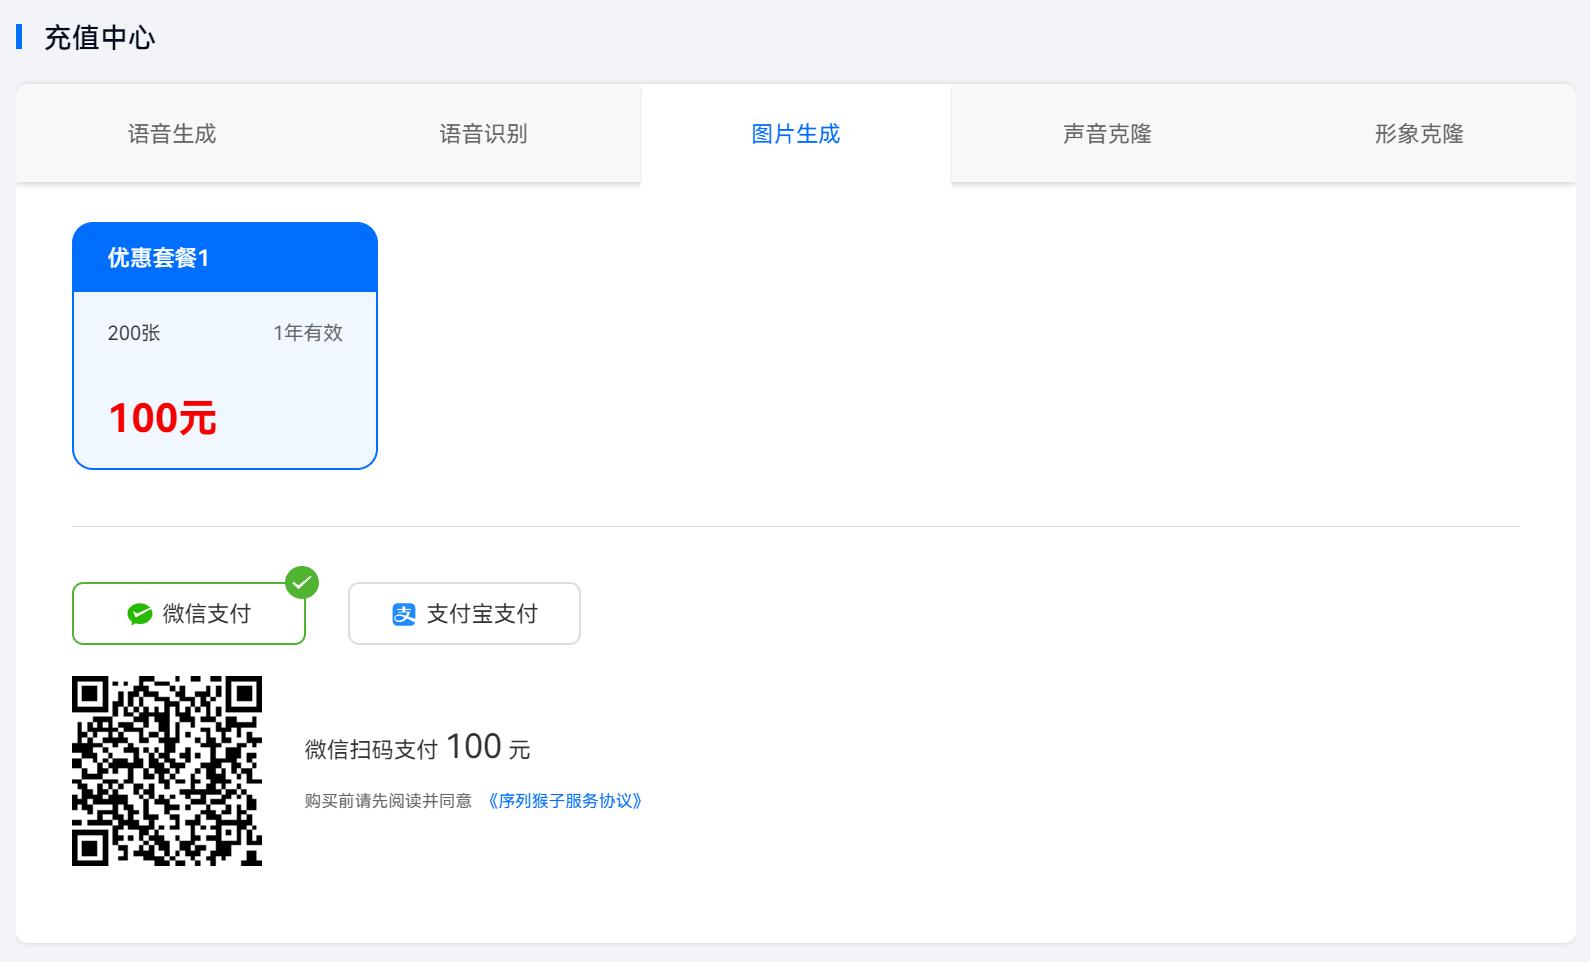Click the WeChat payment QR code
Image resolution: width=1590 pixels, height=962 pixels.
(x=167, y=771)
